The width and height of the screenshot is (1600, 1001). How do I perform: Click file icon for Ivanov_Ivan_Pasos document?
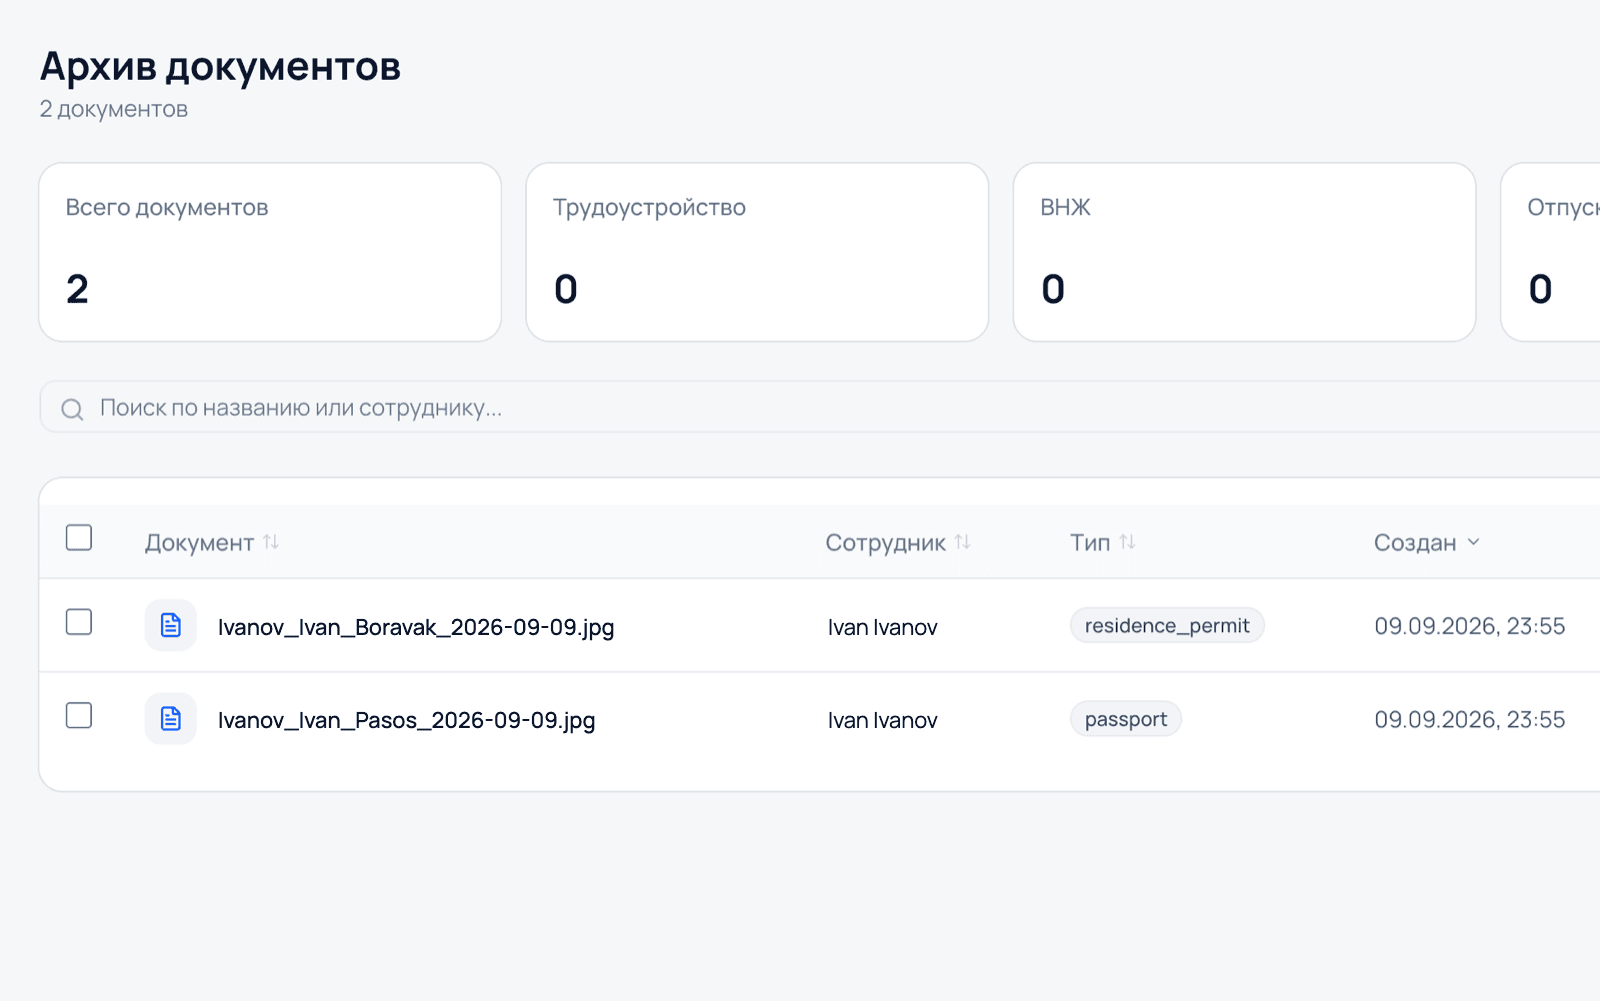(x=171, y=719)
